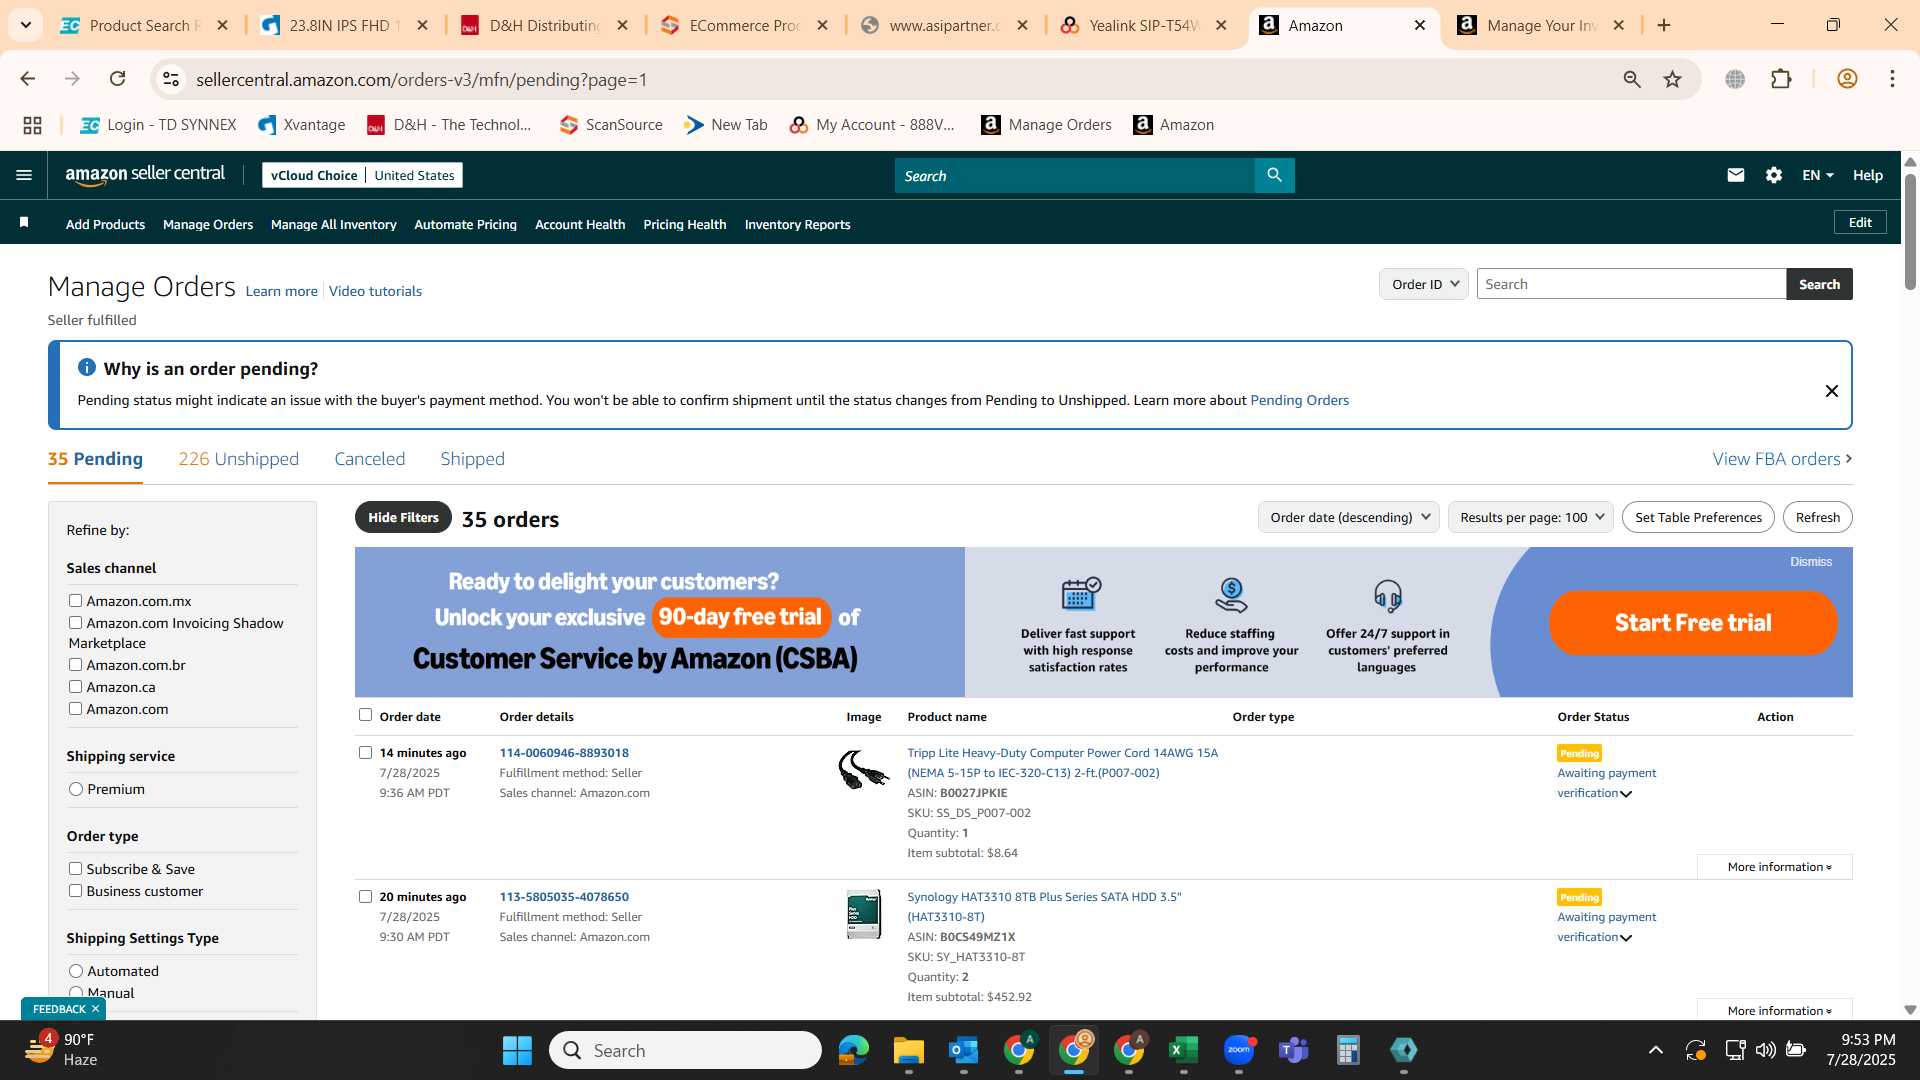
Task: Check the Amazon.com.mx sales channel filter
Action: tap(75, 600)
